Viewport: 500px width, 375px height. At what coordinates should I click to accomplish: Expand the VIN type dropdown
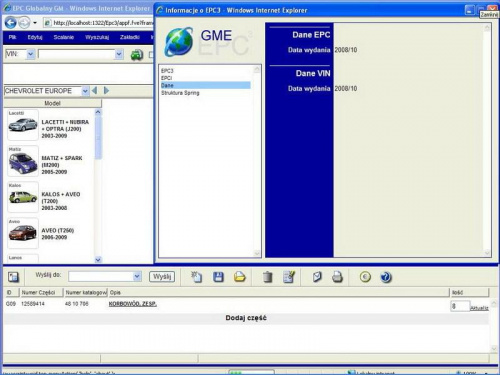tap(31, 54)
